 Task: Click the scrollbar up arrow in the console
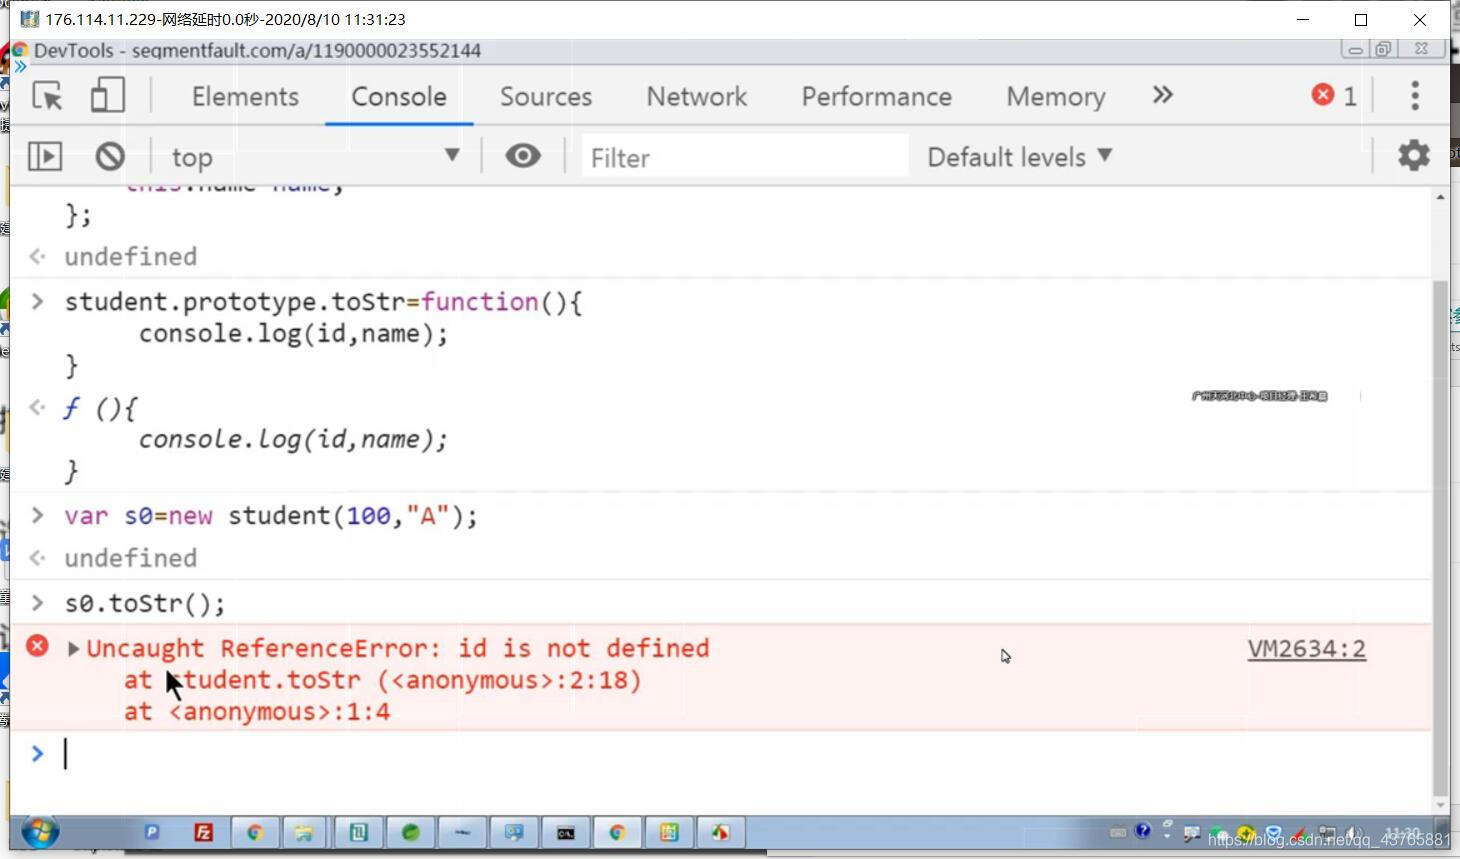(1440, 197)
